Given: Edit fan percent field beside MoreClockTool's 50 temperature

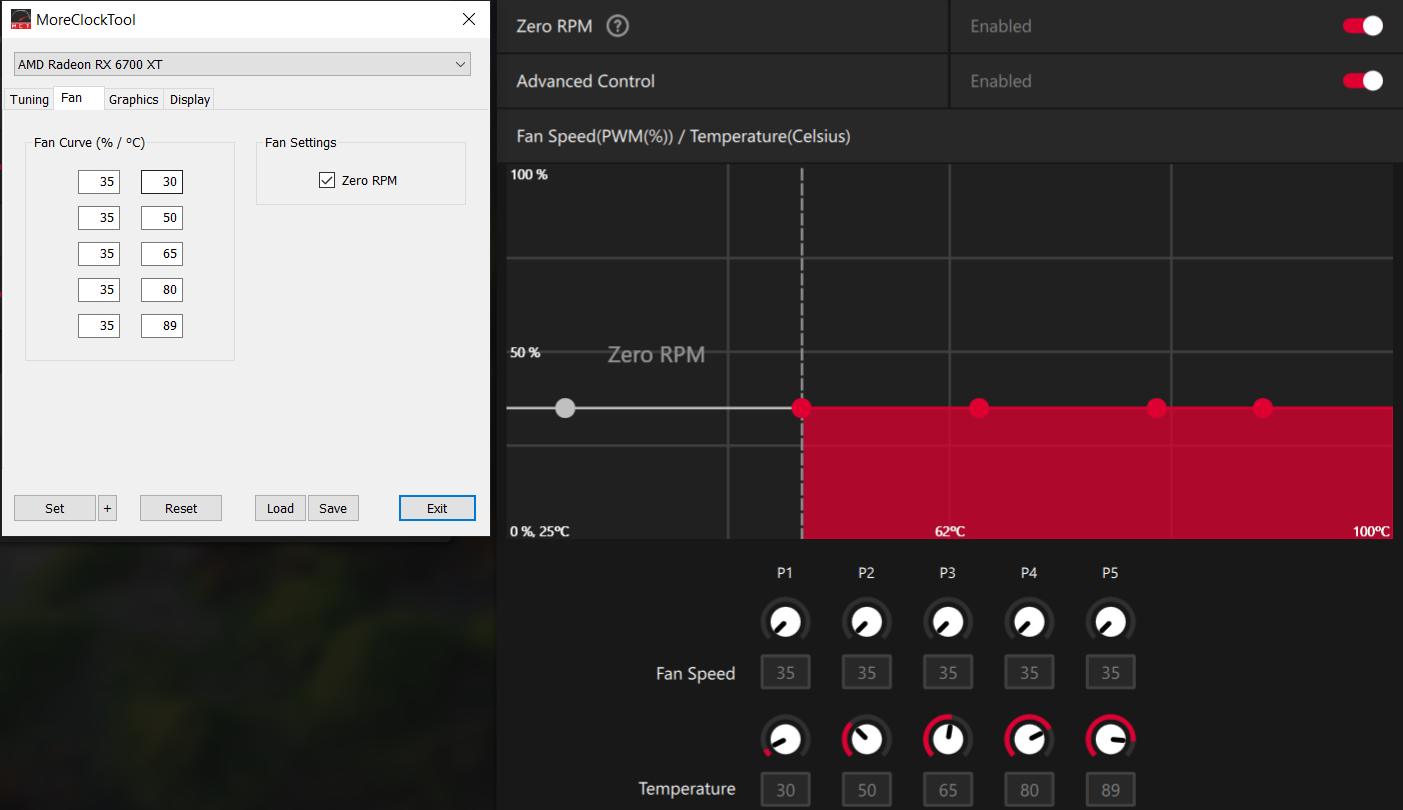Looking at the screenshot, I should click(99, 218).
